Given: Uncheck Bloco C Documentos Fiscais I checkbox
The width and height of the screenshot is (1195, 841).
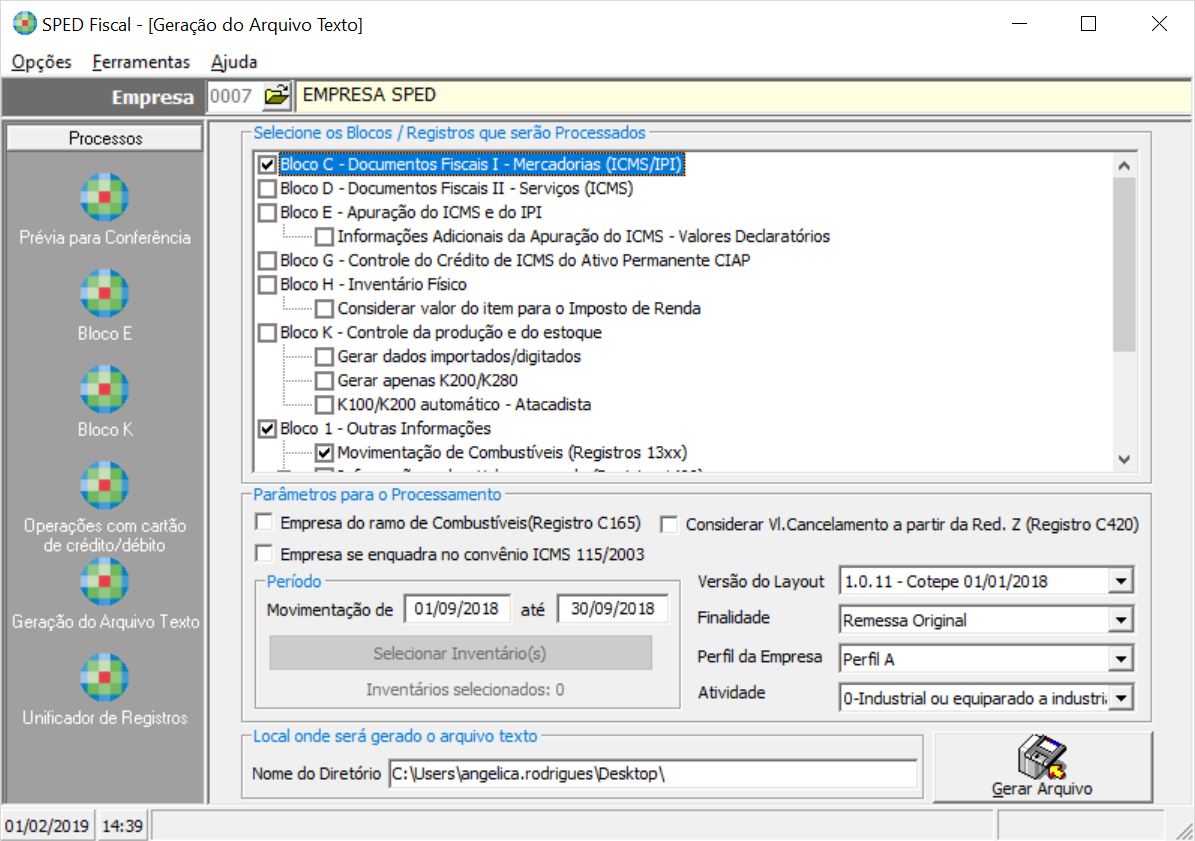Looking at the screenshot, I should click(268, 165).
